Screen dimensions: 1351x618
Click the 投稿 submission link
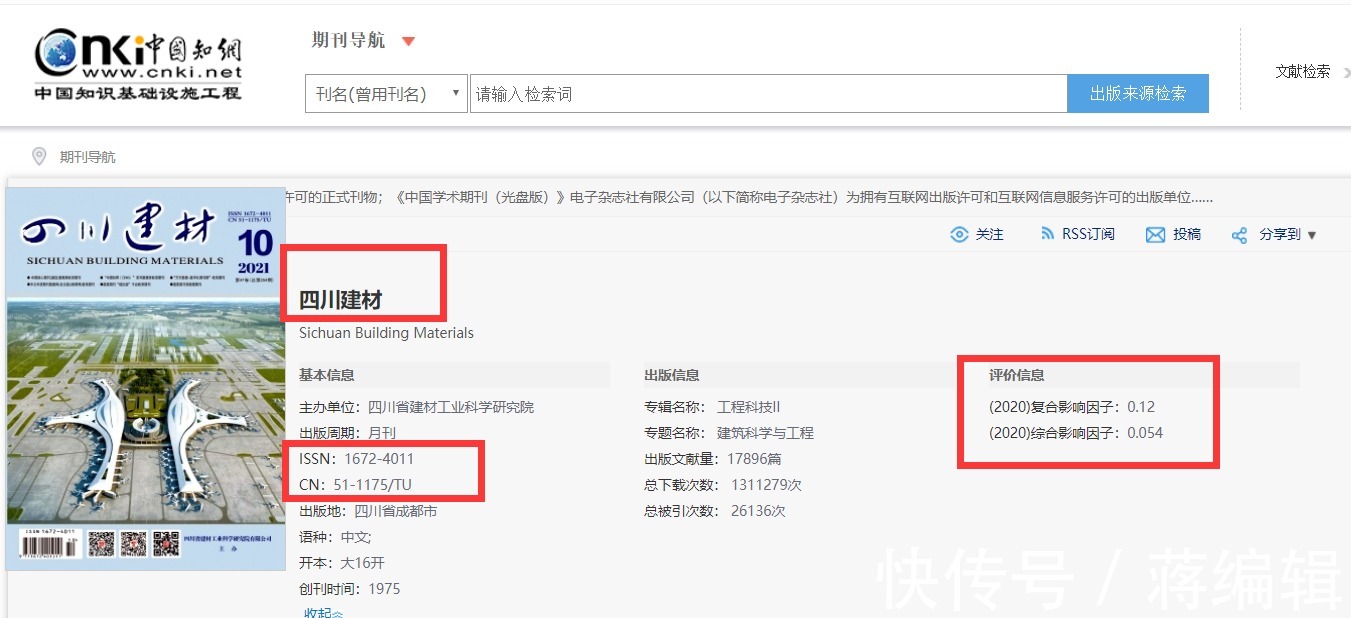(x=1187, y=234)
